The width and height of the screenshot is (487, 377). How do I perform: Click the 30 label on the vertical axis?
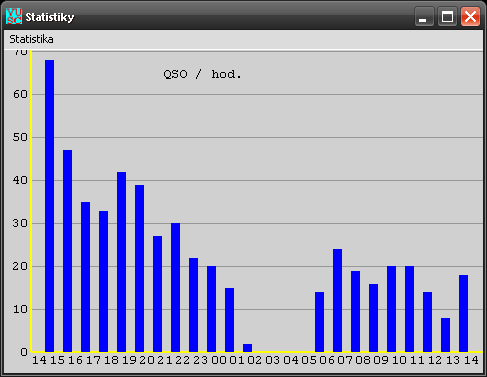(x=20, y=223)
